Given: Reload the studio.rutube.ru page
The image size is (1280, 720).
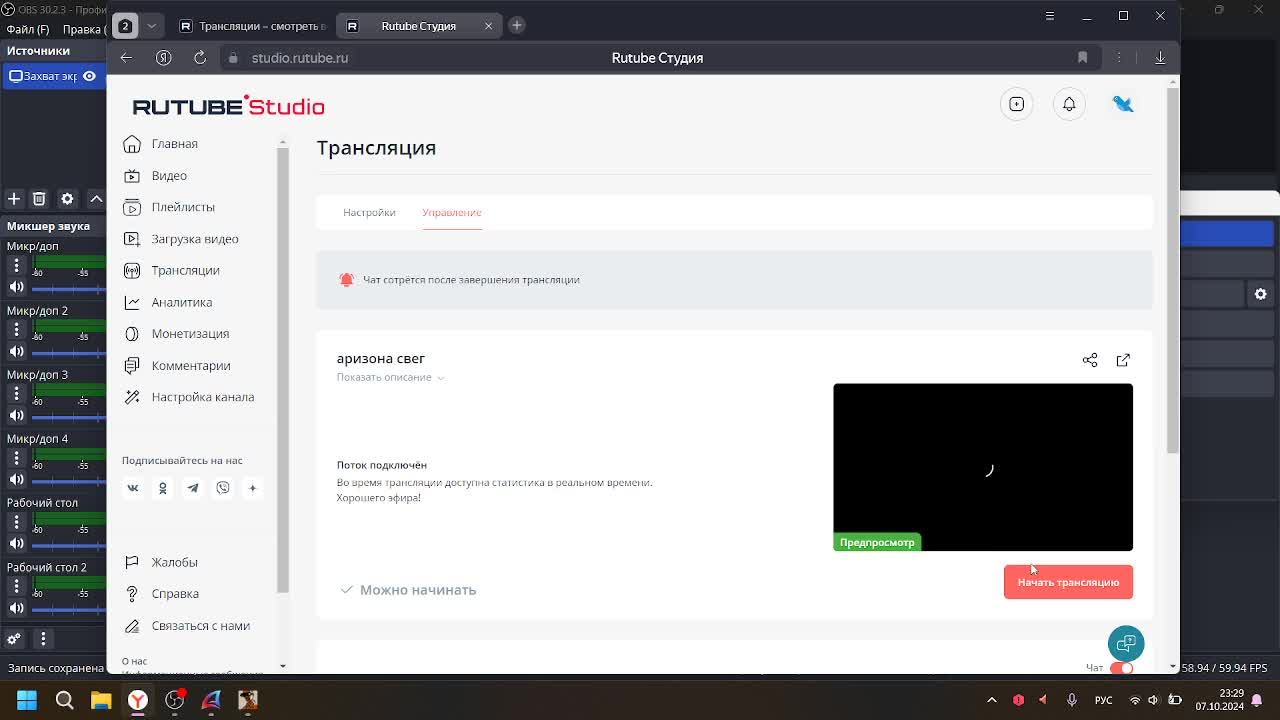Looking at the screenshot, I should pyautogui.click(x=200, y=58).
